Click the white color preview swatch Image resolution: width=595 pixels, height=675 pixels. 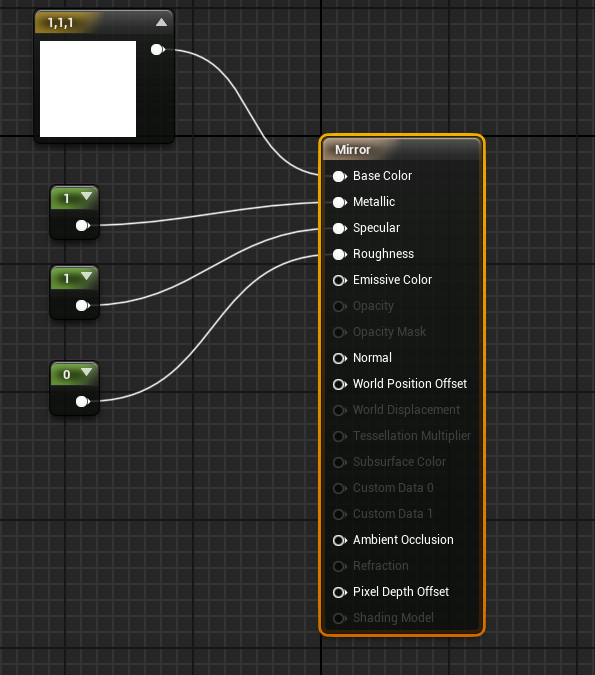click(x=88, y=89)
